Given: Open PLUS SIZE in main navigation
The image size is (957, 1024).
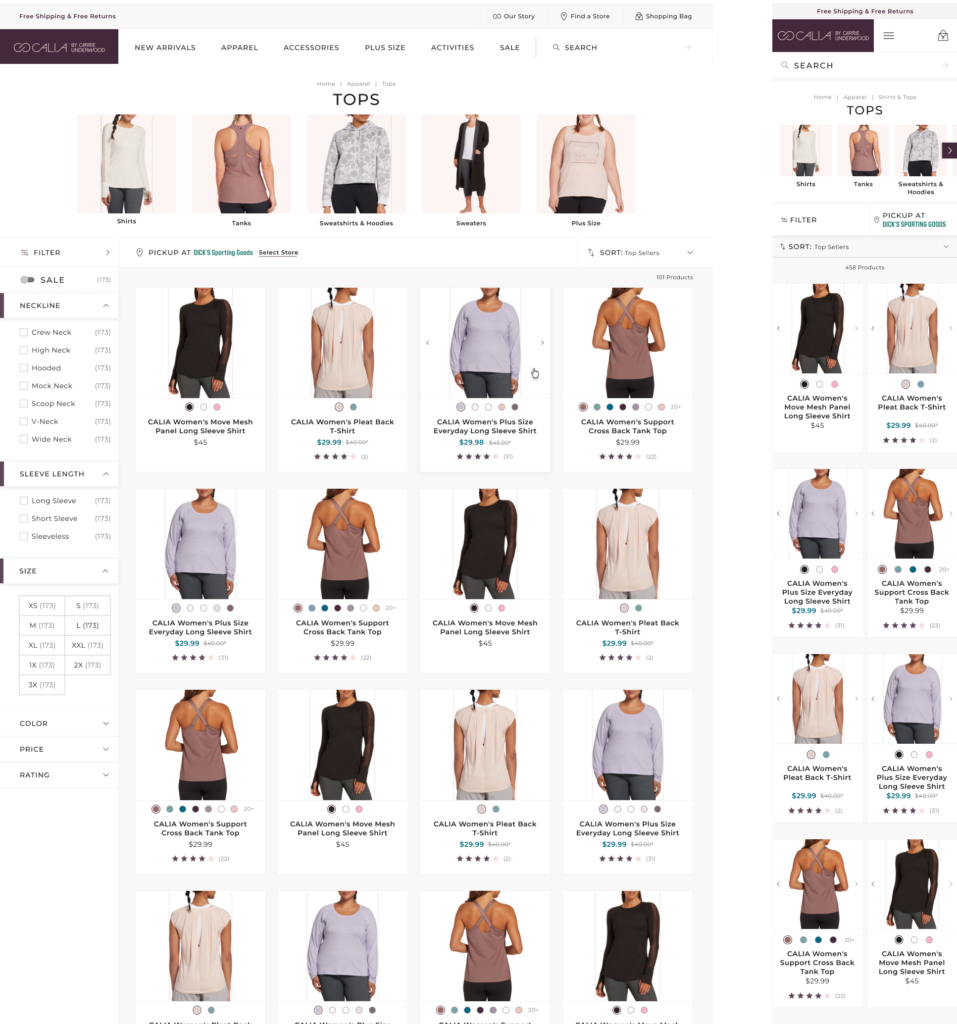Looking at the screenshot, I should point(385,48).
